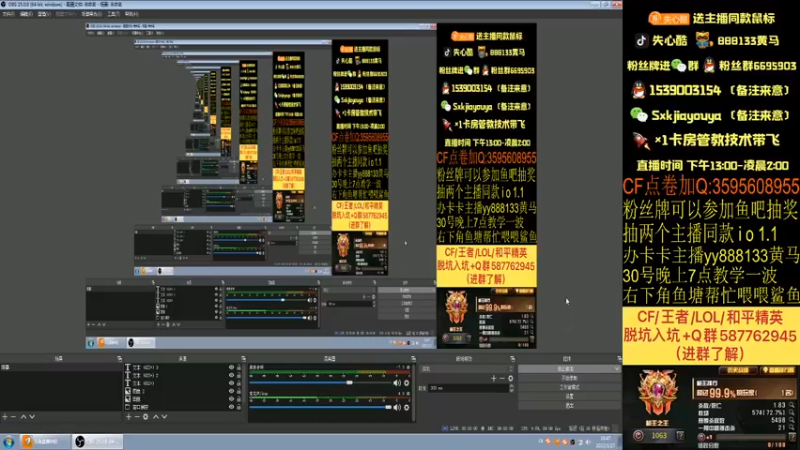The width and height of the screenshot is (800, 450).
Task: Open the 帮助(H) menu
Action: [131, 14]
